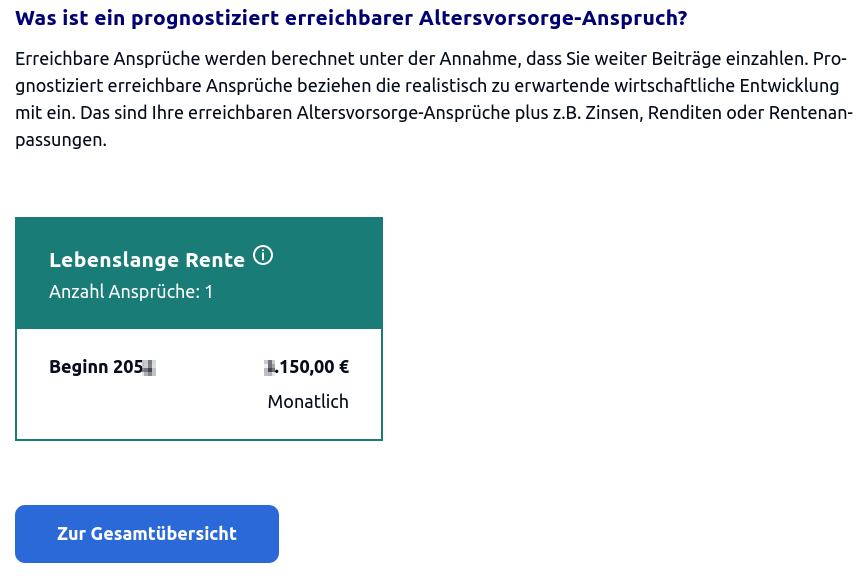Click the blurred digit after Beginn 205
The image size is (860, 581).
pyautogui.click(x=149, y=367)
